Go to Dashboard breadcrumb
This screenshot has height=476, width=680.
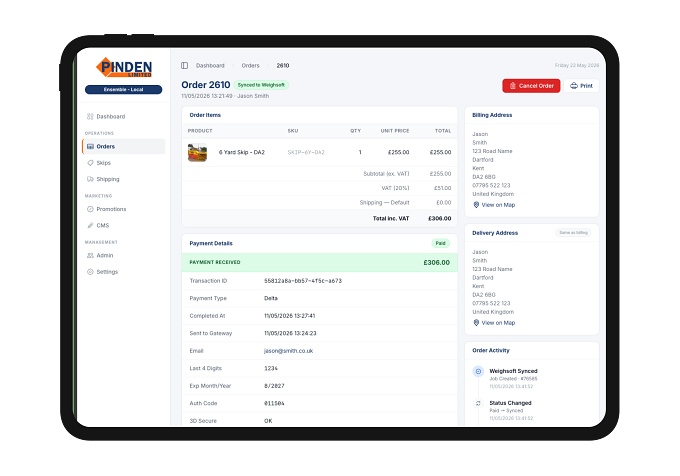click(210, 65)
